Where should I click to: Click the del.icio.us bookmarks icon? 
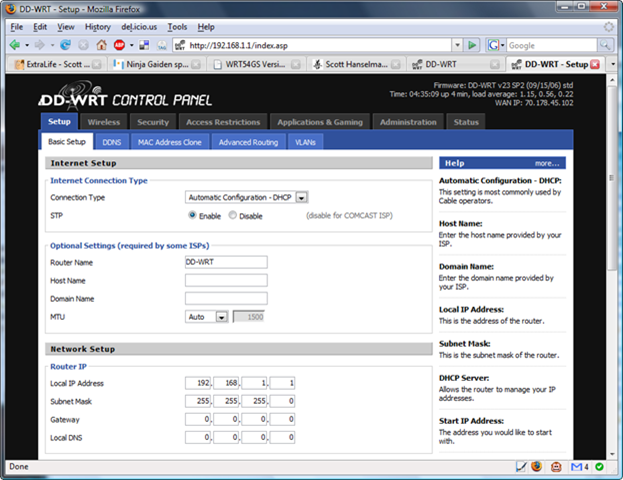tap(144, 45)
